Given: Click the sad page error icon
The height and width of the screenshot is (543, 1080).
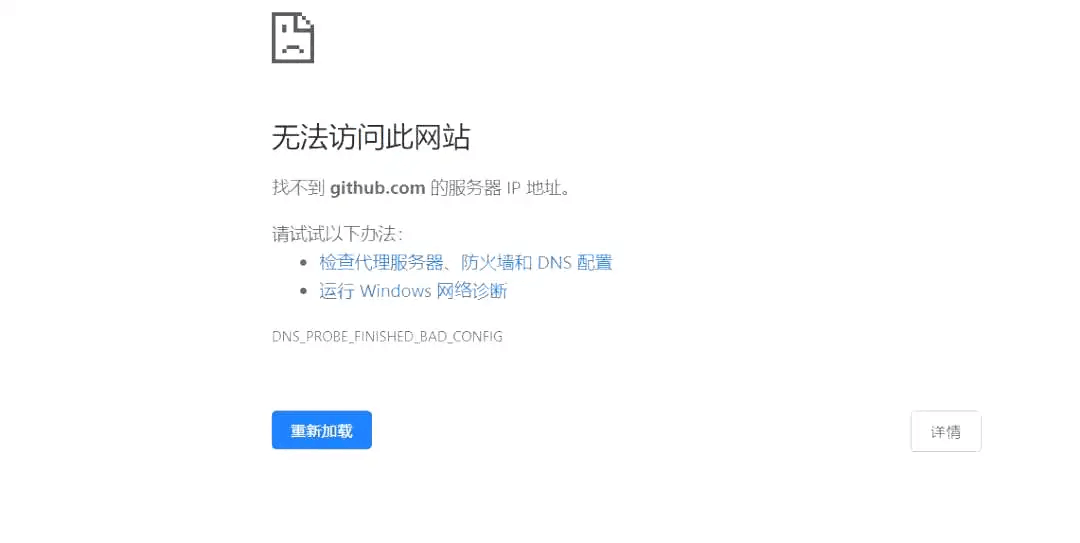Looking at the screenshot, I should pos(293,38).
